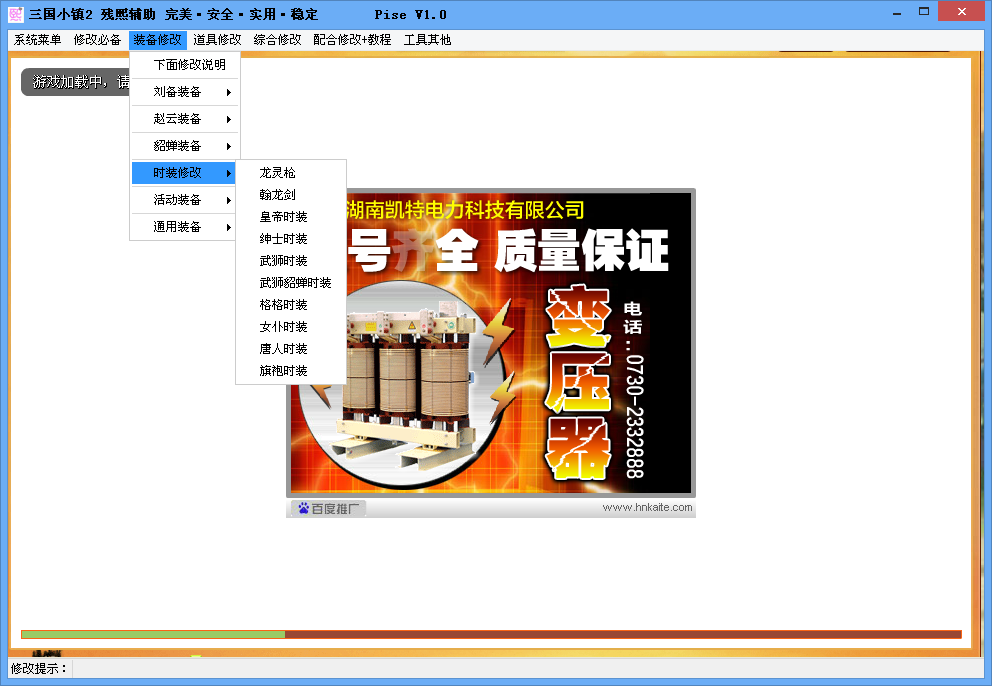Expand the 时装修改 submenu
992x686 pixels.
(x=183, y=173)
